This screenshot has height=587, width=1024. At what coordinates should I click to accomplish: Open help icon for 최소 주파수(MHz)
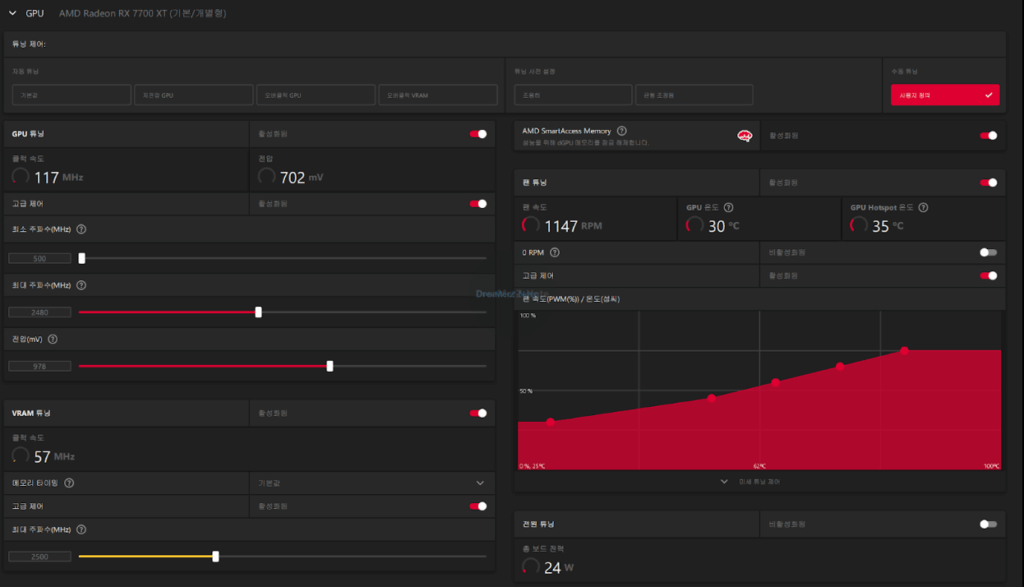(x=81, y=229)
